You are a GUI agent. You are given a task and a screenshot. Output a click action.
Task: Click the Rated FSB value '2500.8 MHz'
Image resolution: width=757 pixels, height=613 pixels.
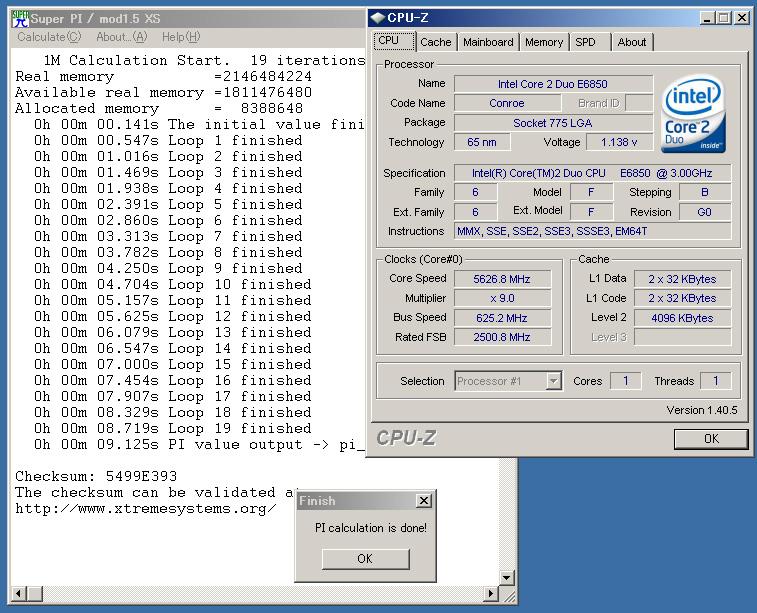pyautogui.click(x=502, y=337)
